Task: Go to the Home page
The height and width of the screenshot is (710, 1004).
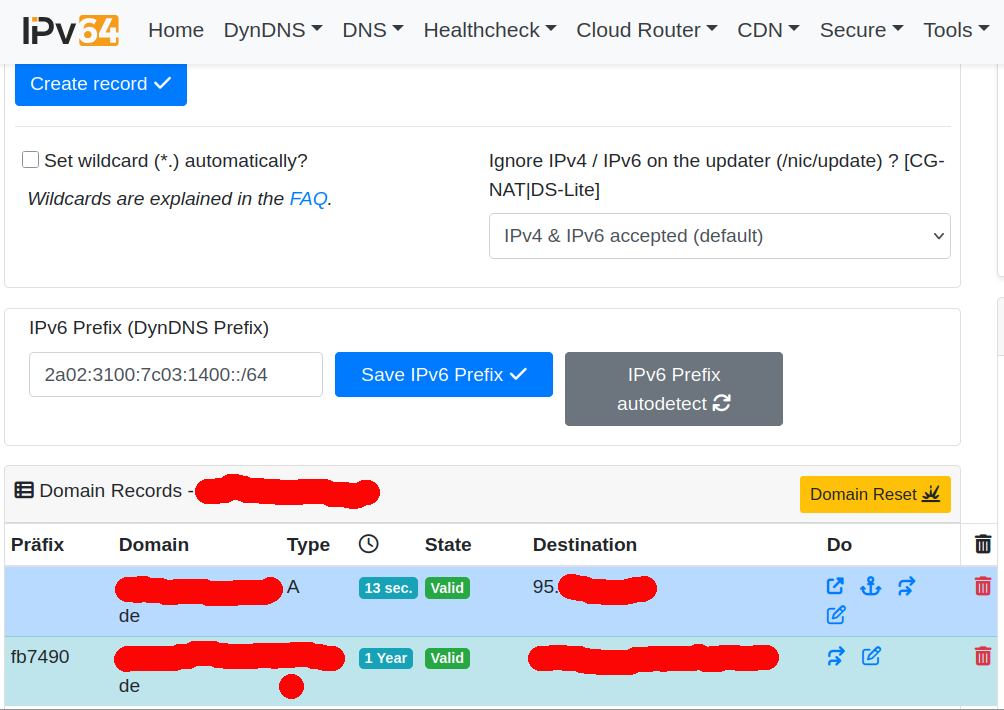Action: [176, 30]
